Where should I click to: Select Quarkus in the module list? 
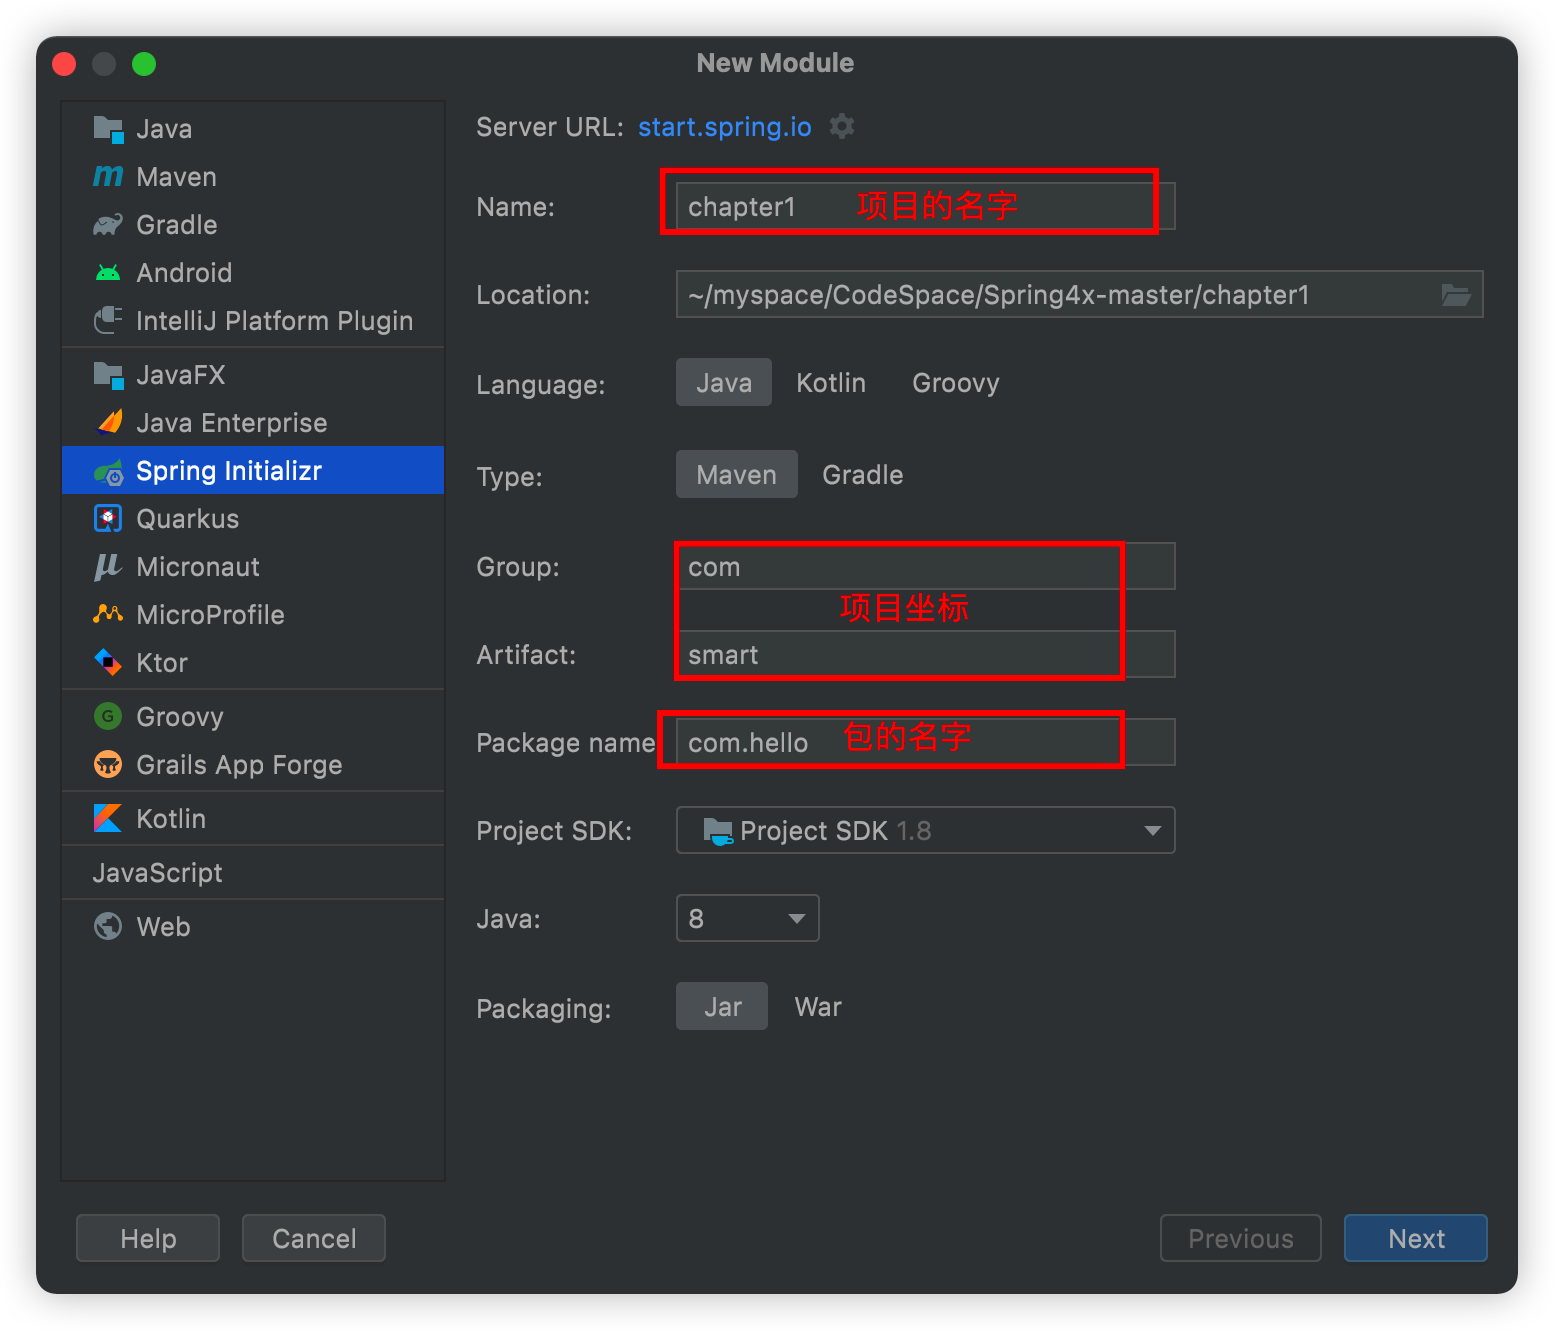pyautogui.click(x=253, y=519)
